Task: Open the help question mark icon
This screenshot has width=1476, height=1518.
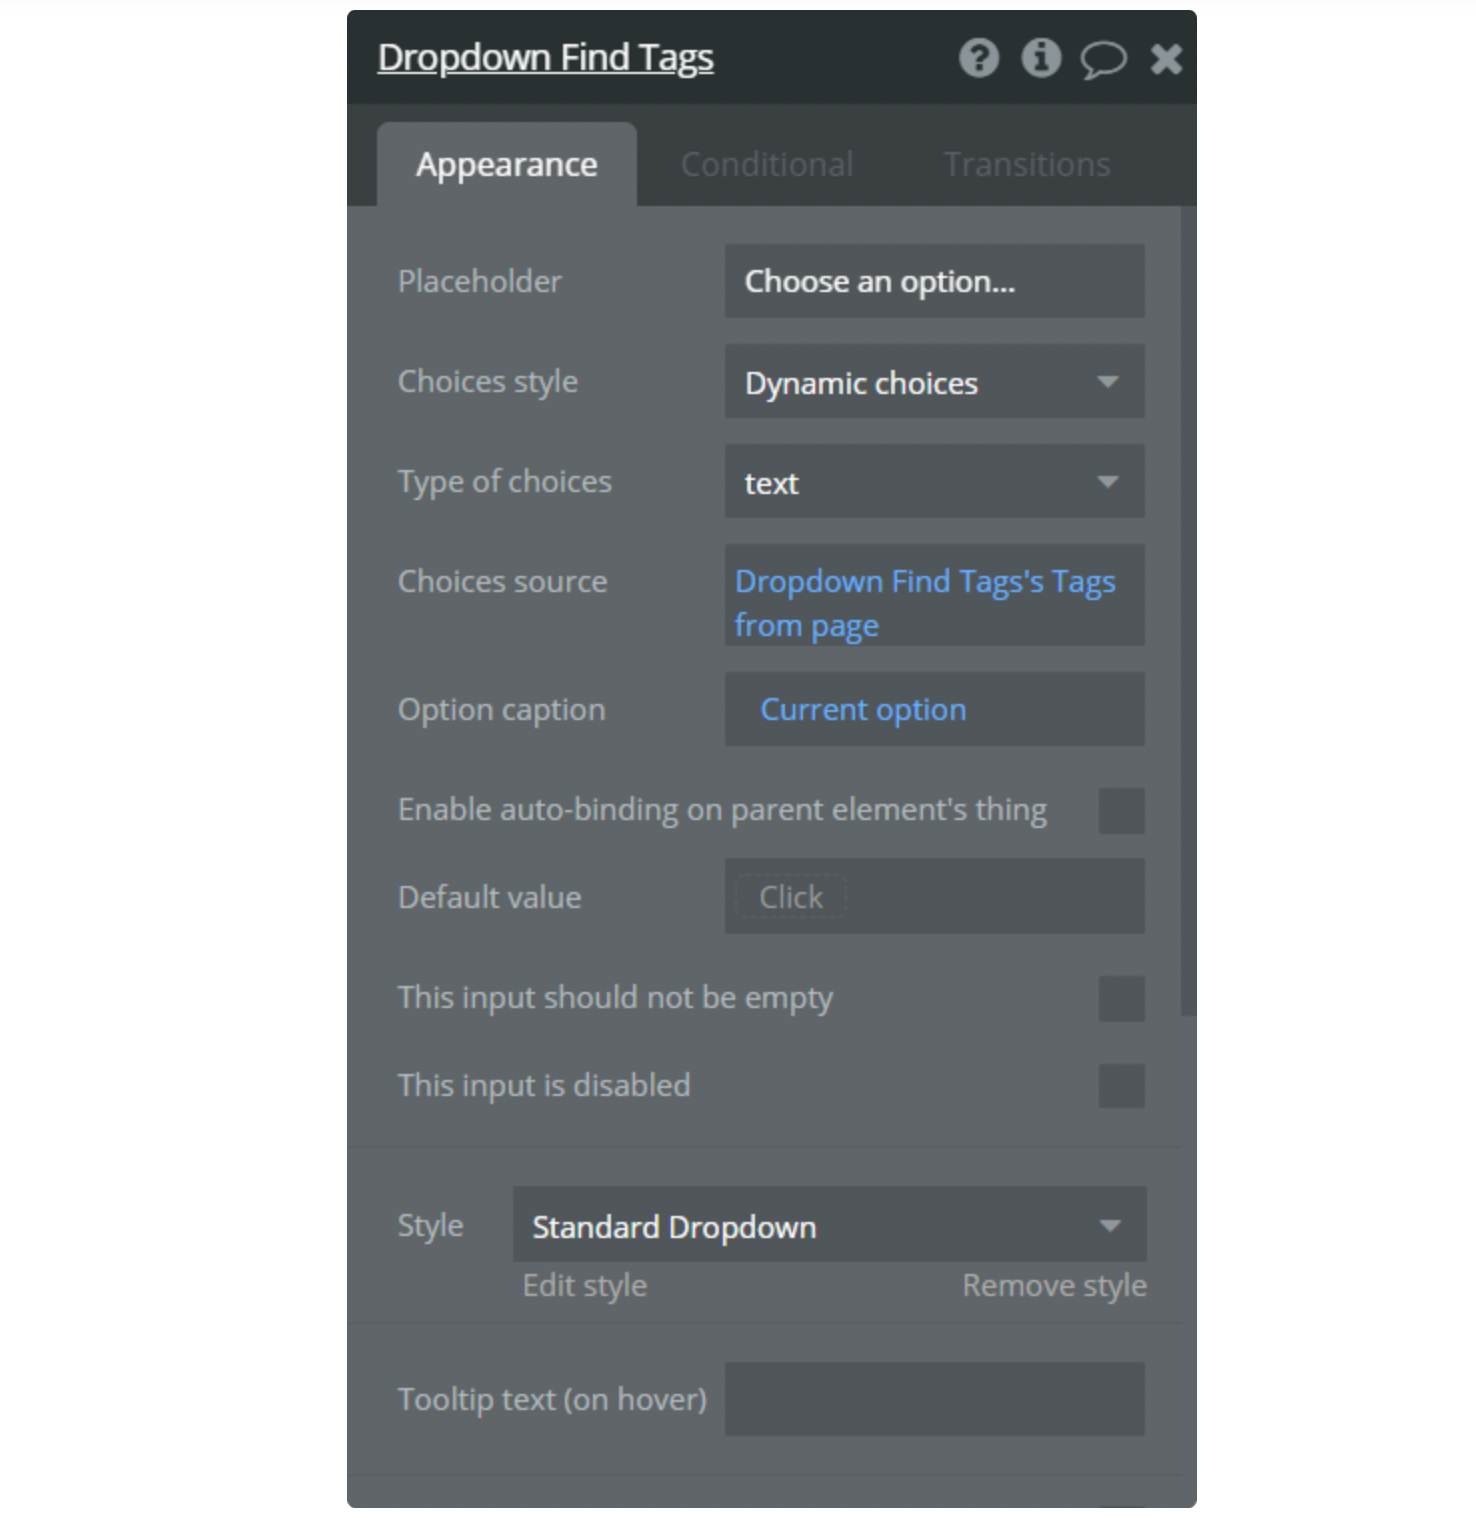Action: click(x=978, y=58)
